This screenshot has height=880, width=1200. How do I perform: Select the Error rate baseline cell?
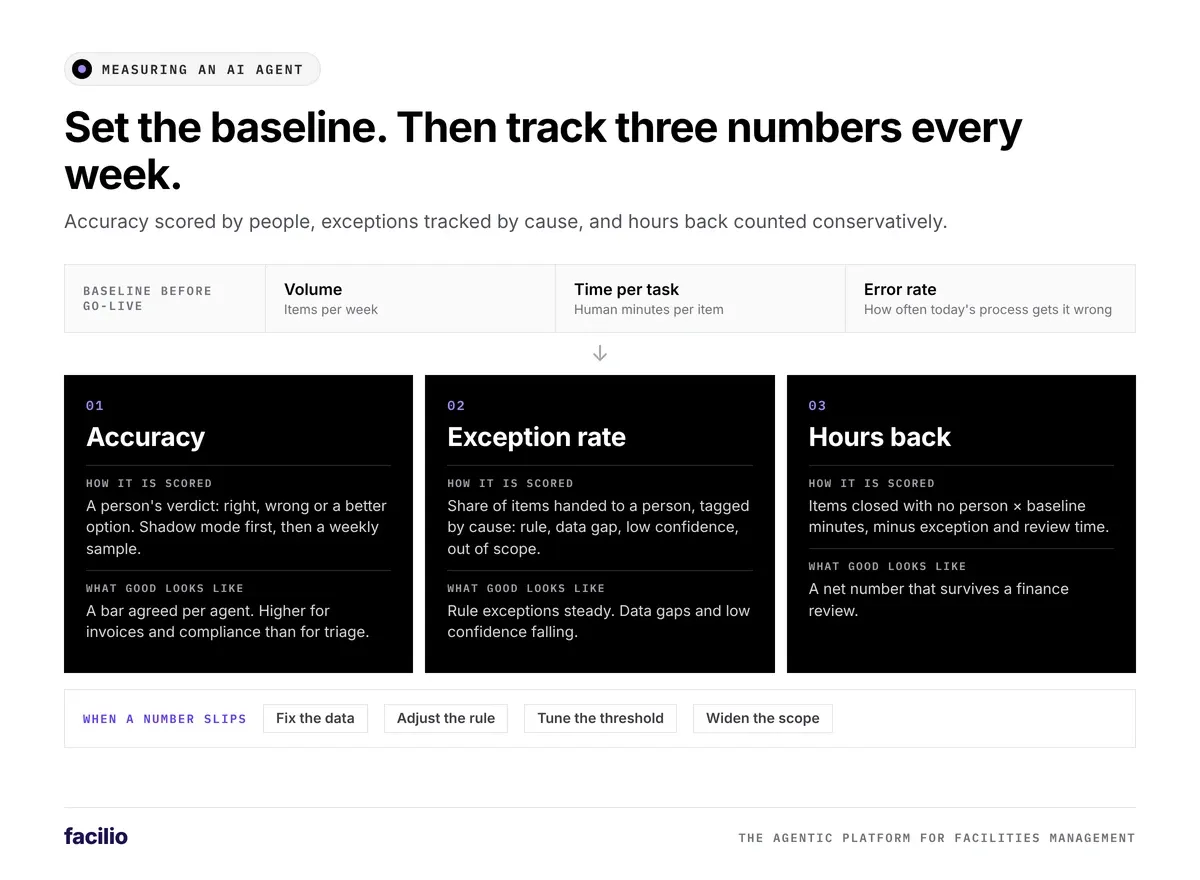990,298
